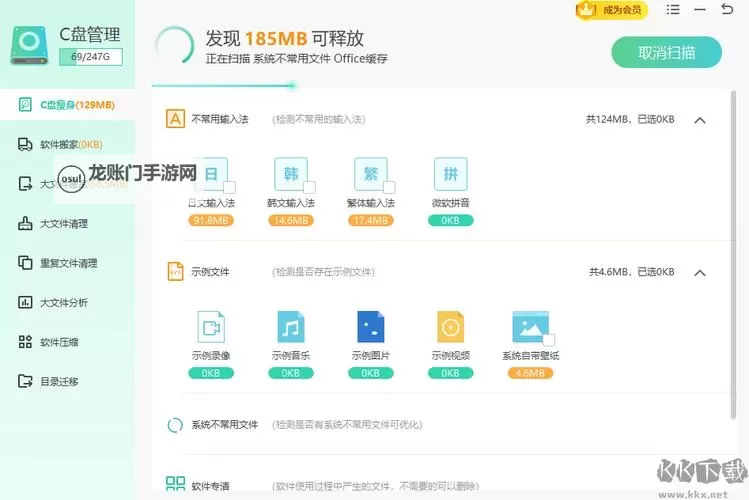Click the 共4.6MB，已选0KB summary text
Screen dimensions: 749x500
(x=631, y=272)
